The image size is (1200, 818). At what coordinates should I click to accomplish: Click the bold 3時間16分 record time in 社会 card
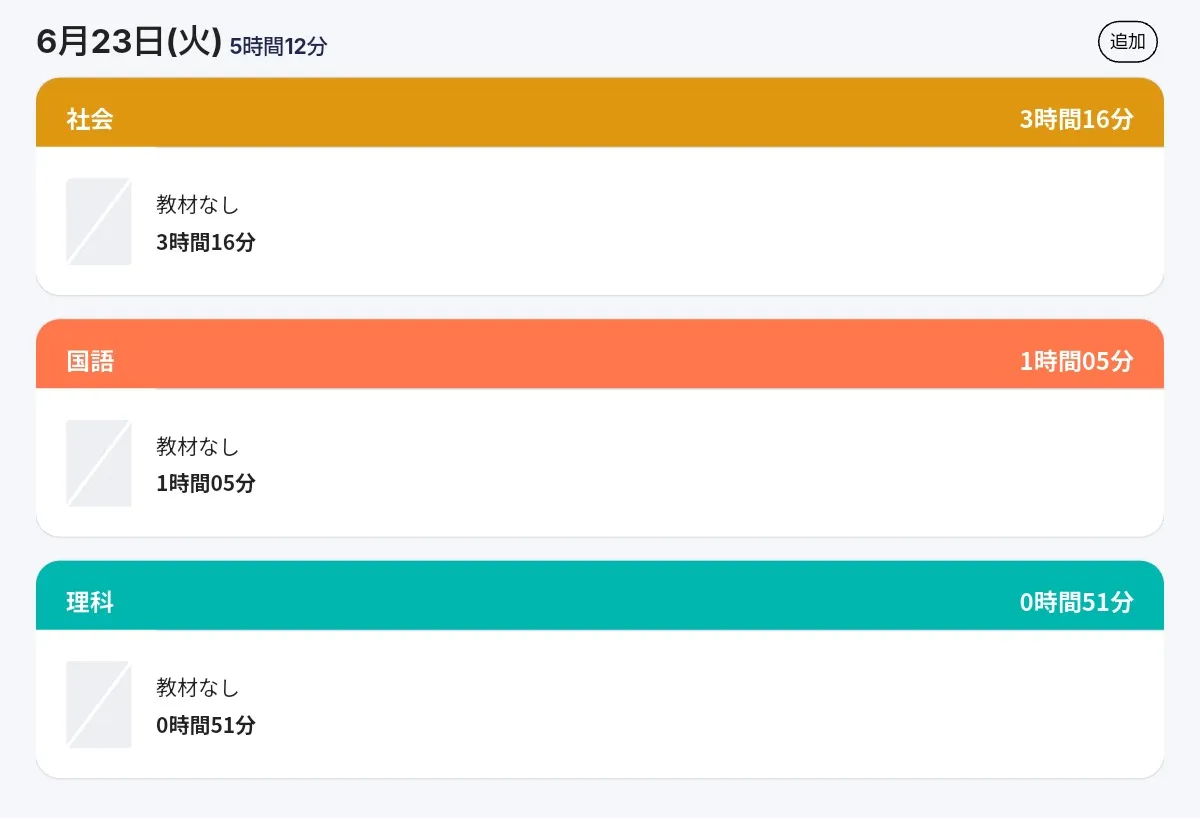click(206, 242)
